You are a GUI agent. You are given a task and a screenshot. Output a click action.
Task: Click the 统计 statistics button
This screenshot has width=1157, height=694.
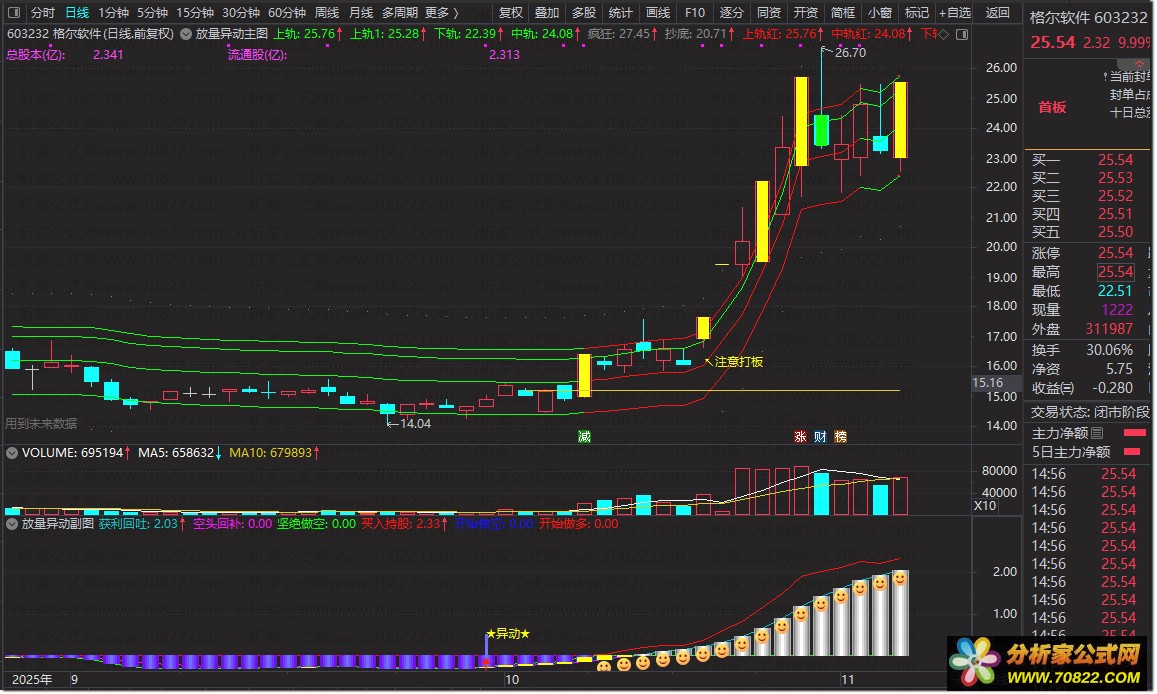pos(621,13)
